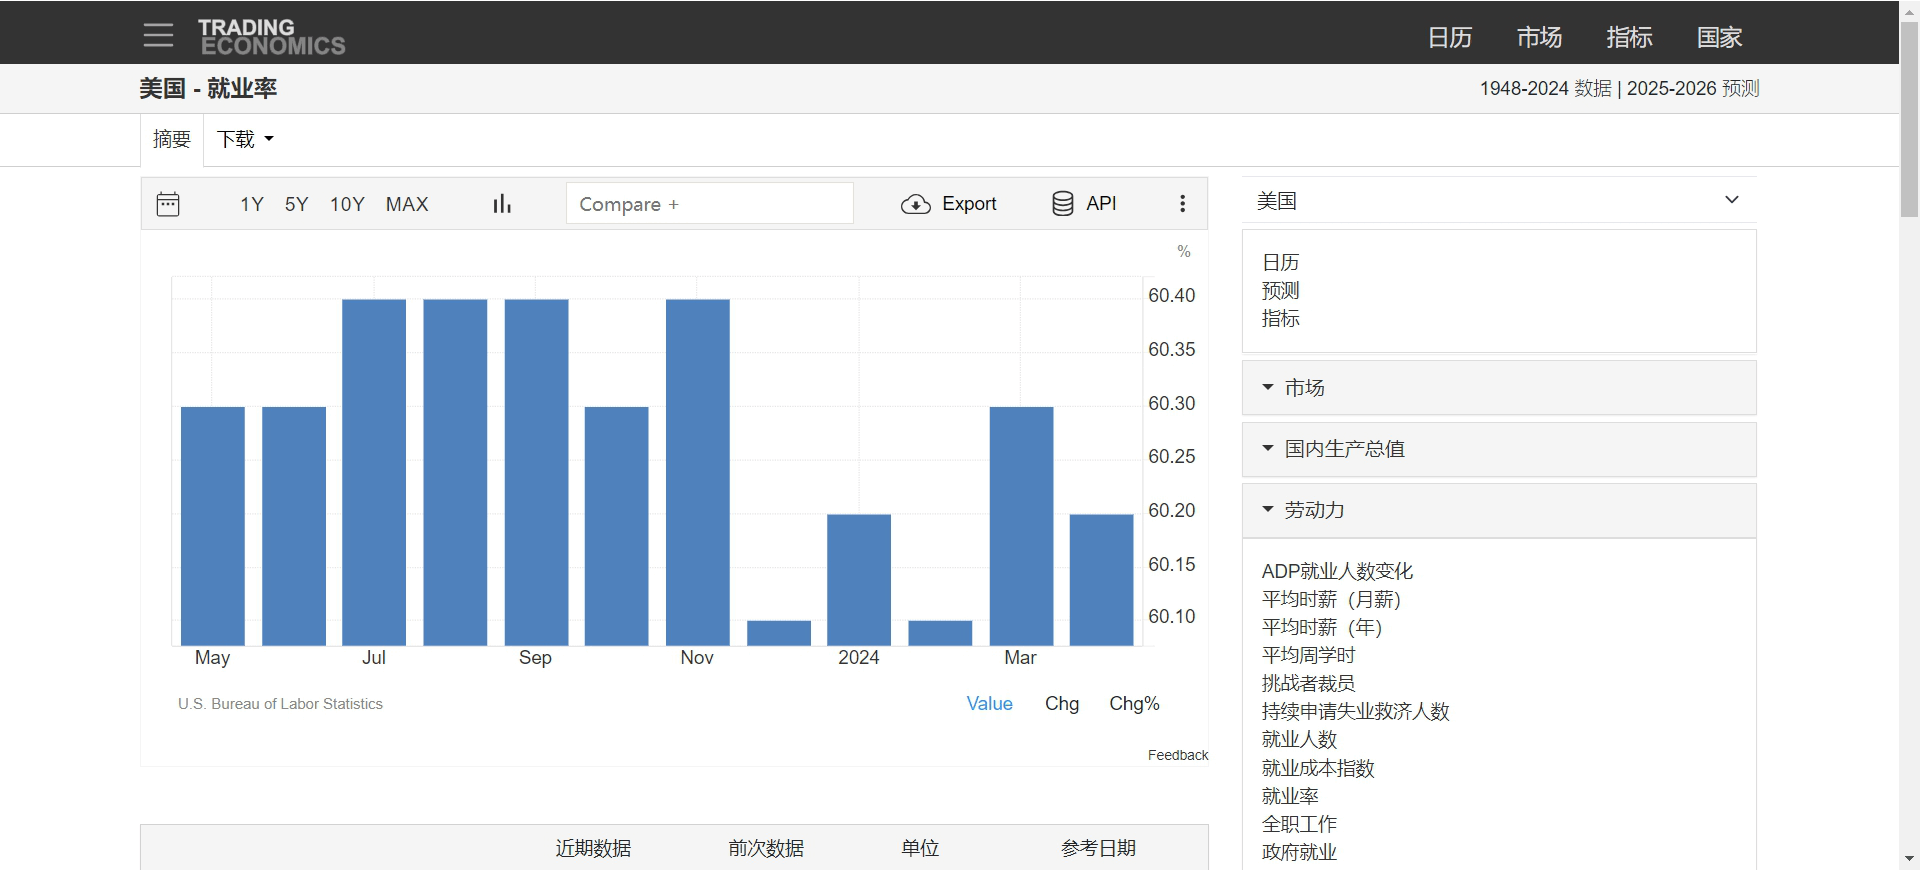Switch the chart to Chg view
This screenshot has width=1920, height=870.
(1062, 704)
